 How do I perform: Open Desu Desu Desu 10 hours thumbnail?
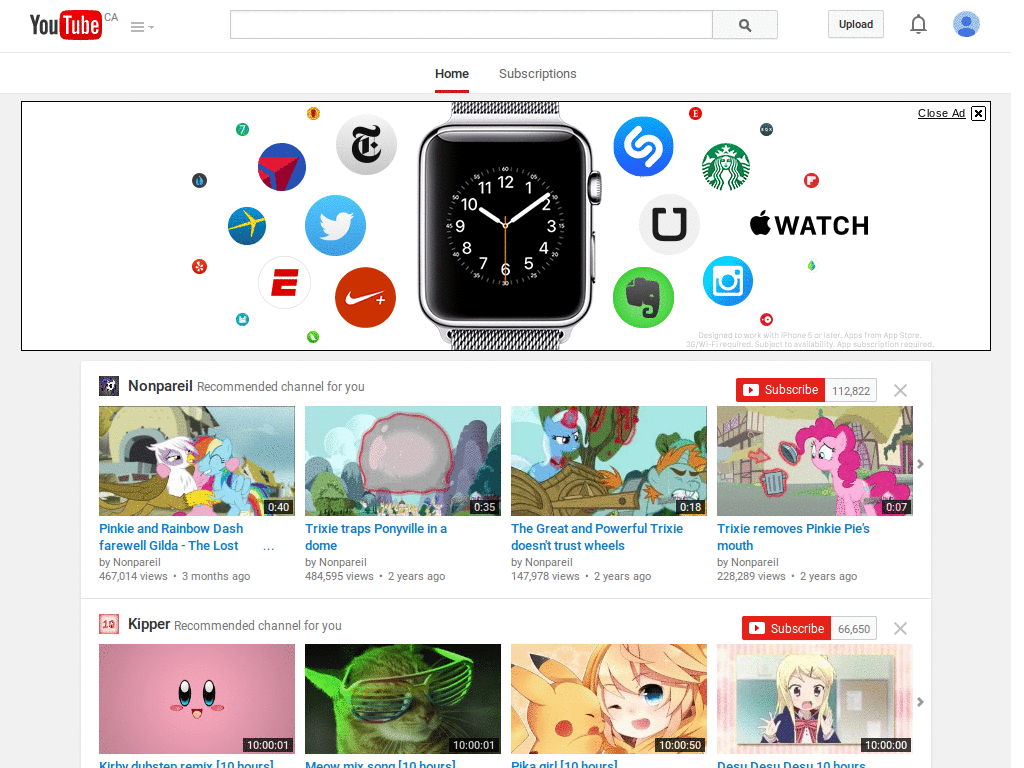pos(814,699)
